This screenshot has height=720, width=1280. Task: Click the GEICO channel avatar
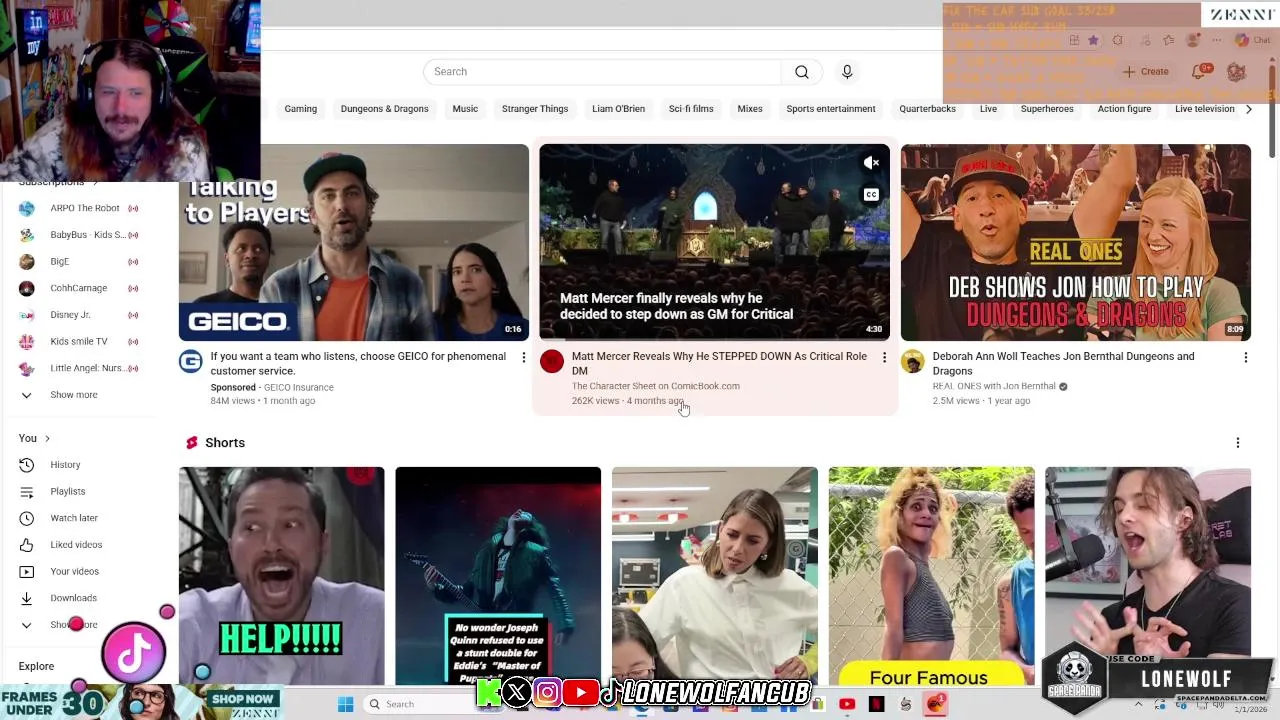(x=191, y=361)
